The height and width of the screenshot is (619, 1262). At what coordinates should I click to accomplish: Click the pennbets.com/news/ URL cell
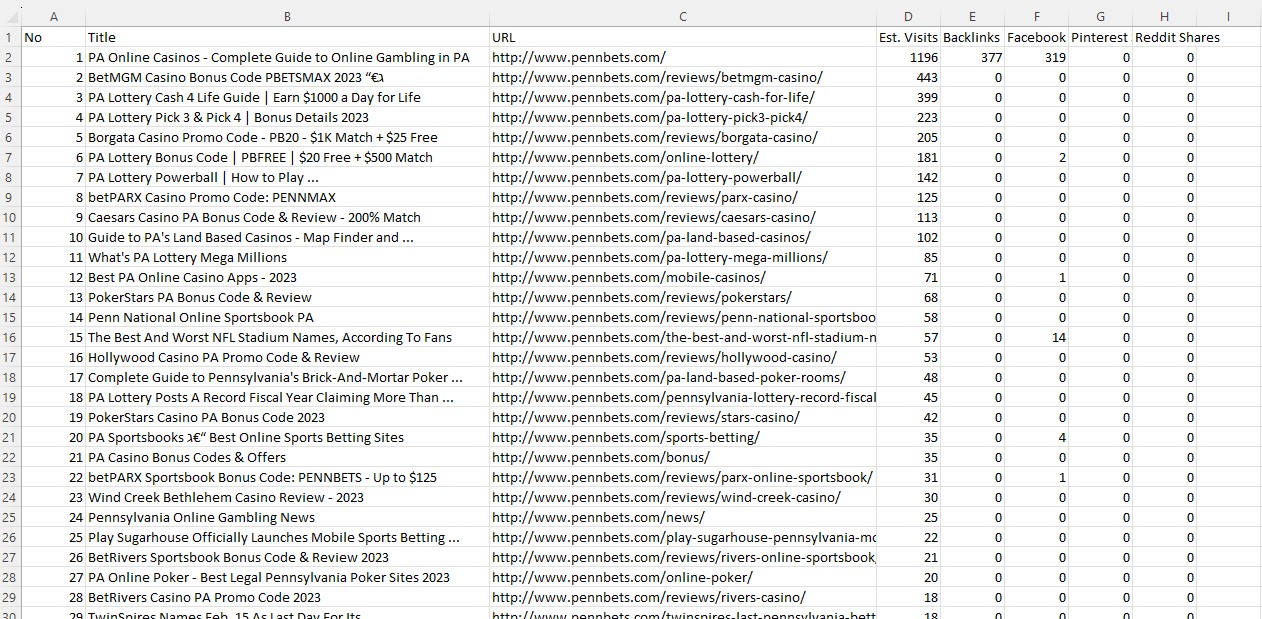682,517
